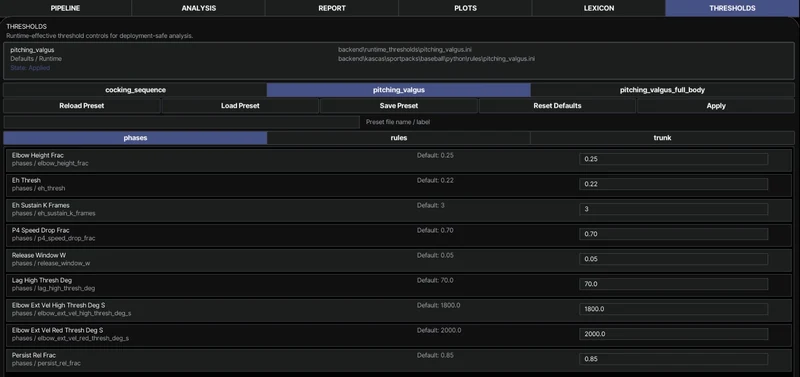Click the Save Preset button
The width and height of the screenshot is (800, 377).
coord(398,106)
